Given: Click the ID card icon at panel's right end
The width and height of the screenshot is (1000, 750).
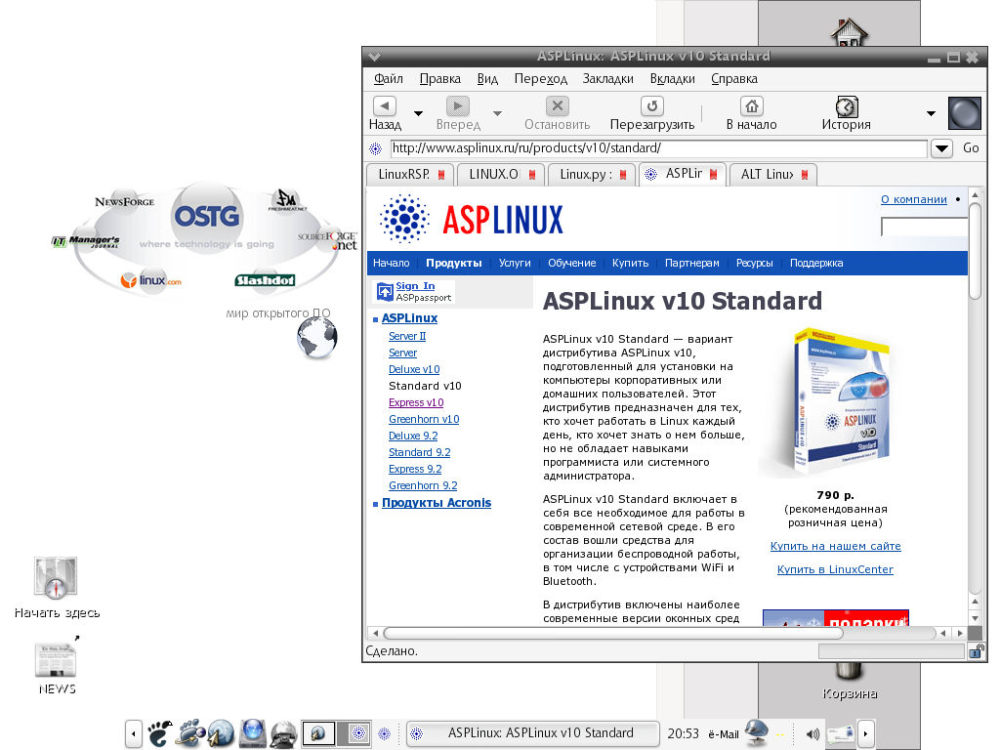Looking at the screenshot, I should [x=841, y=734].
